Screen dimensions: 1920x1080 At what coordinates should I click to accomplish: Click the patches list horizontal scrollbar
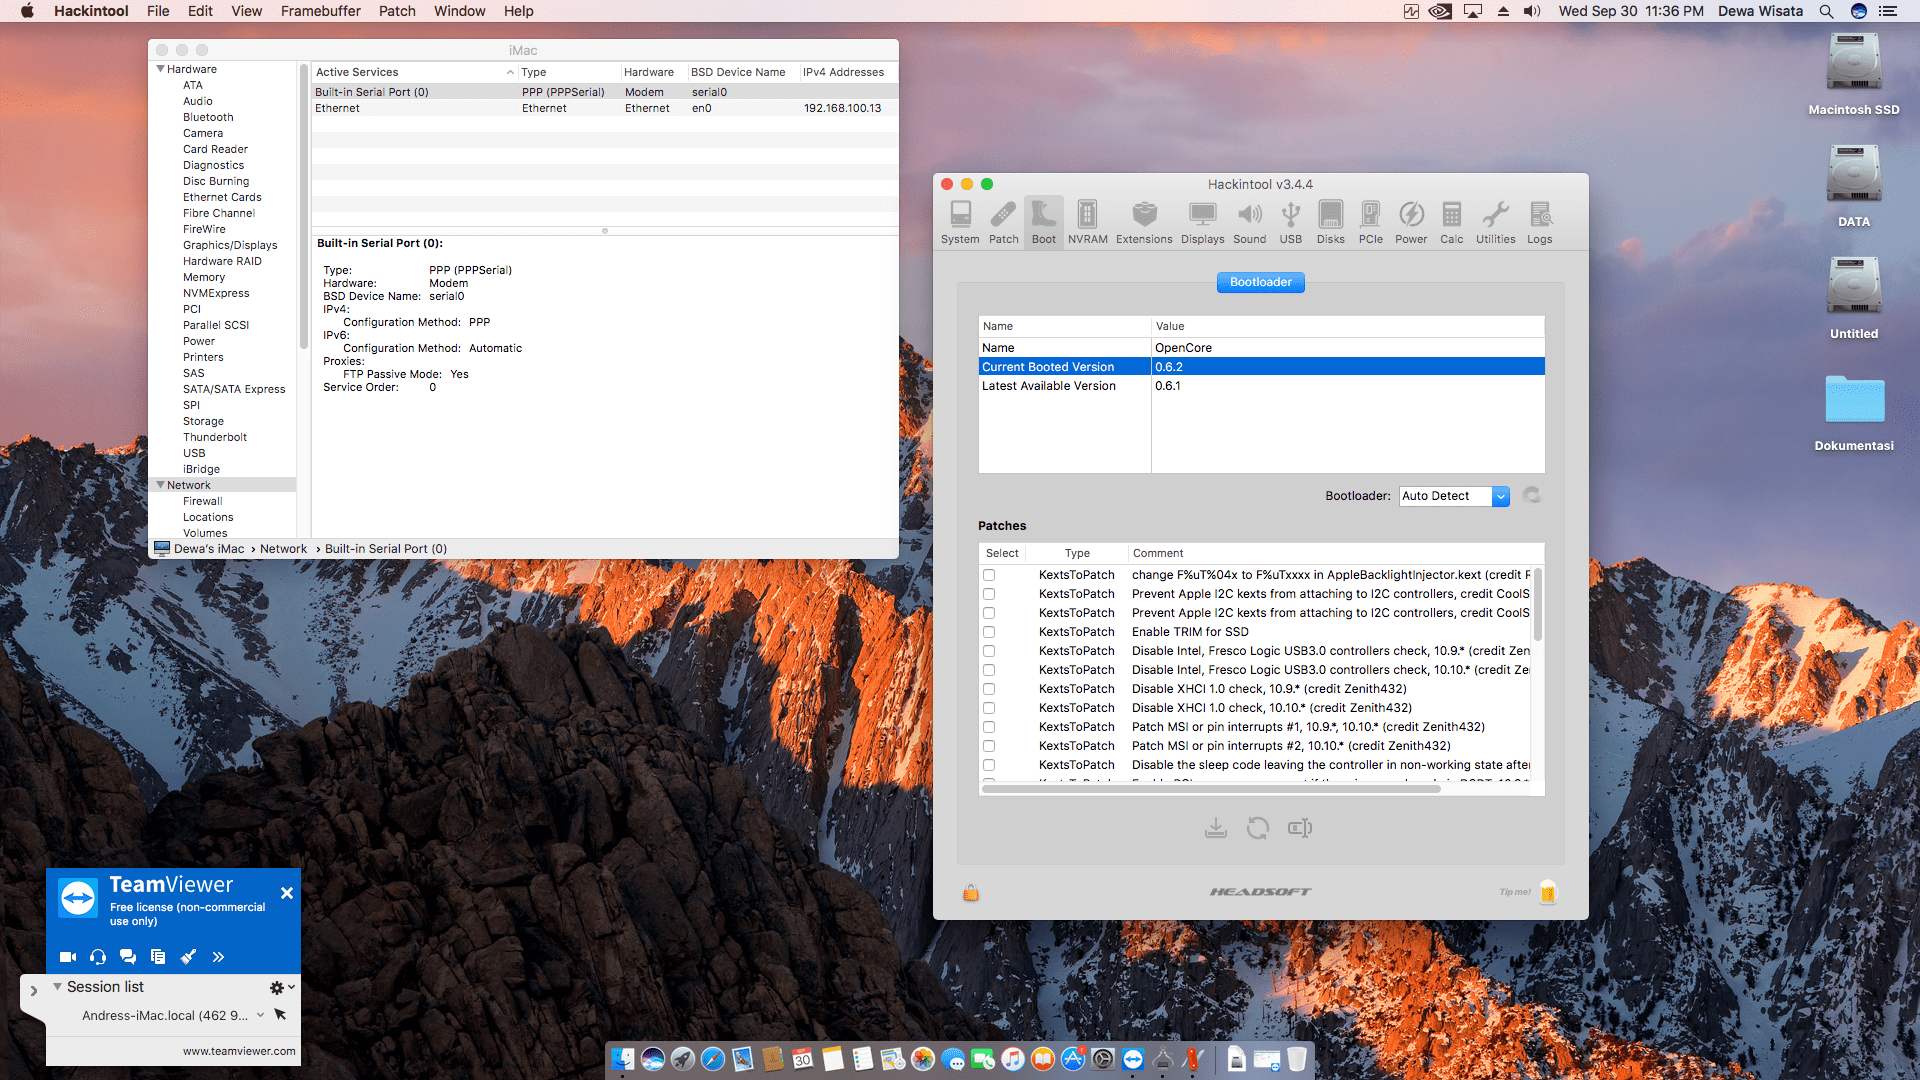(1210, 789)
